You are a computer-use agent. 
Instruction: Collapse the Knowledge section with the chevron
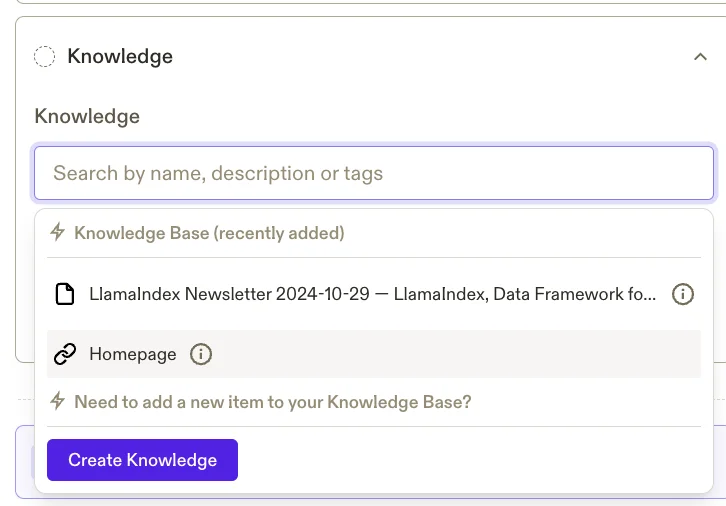click(x=700, y=57)
